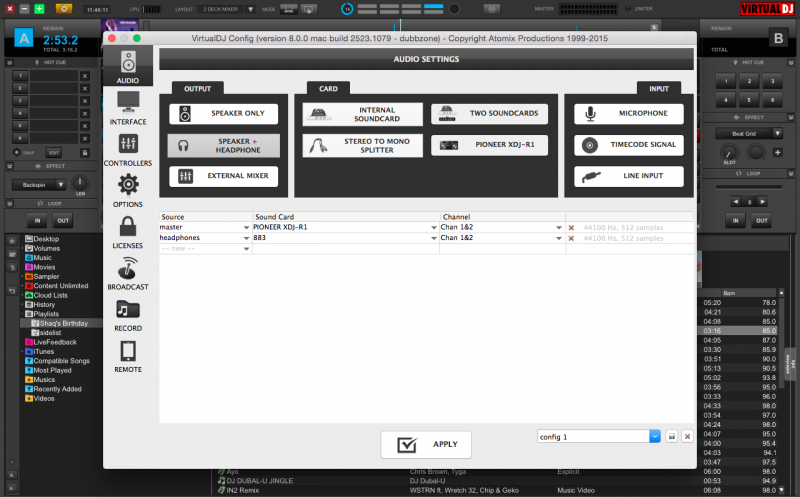Select Speaker Only output mode
The height and width of the screenshot is (497, 800).
(x=223, y=114)
